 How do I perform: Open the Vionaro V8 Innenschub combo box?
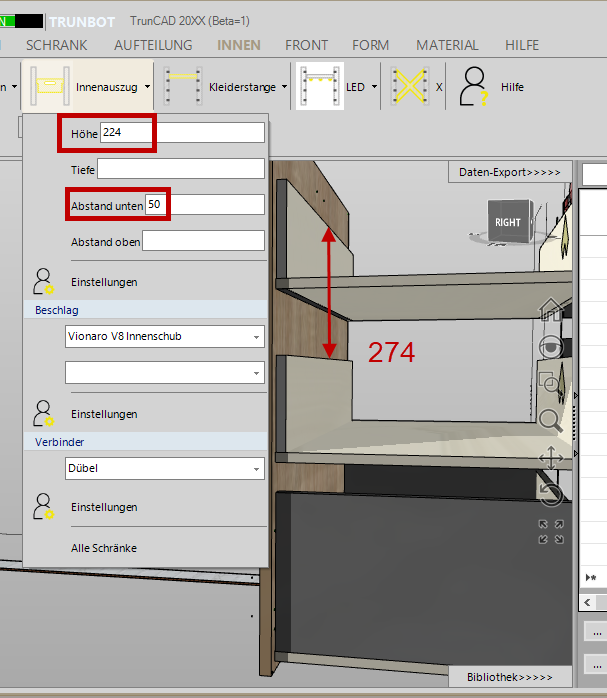pyautogui.click(x=165, y=336)
